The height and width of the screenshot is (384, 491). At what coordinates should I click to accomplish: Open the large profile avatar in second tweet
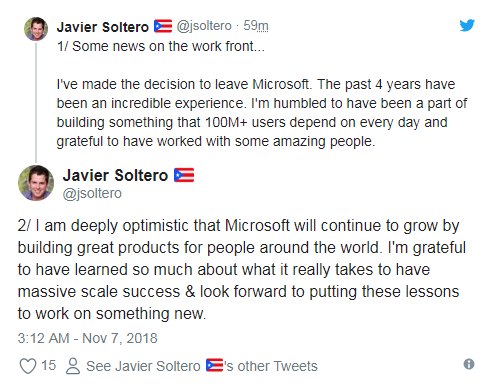coord(36,183)
